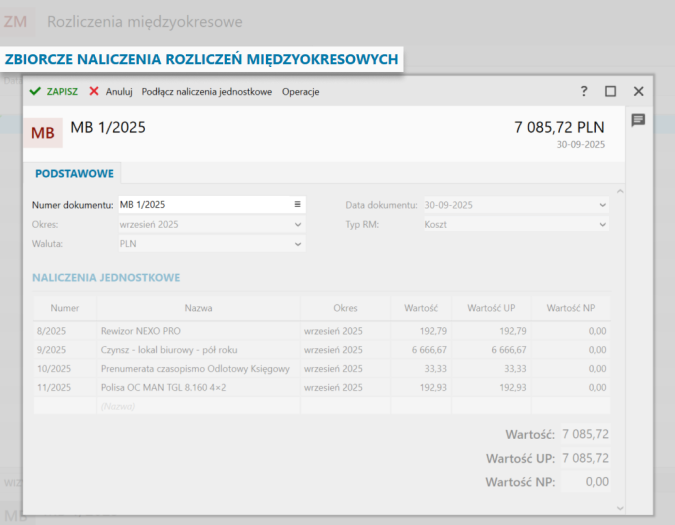Open the Waluta PLN dropdown
Screen dimensions: 675x525
[x=297, y=243]
